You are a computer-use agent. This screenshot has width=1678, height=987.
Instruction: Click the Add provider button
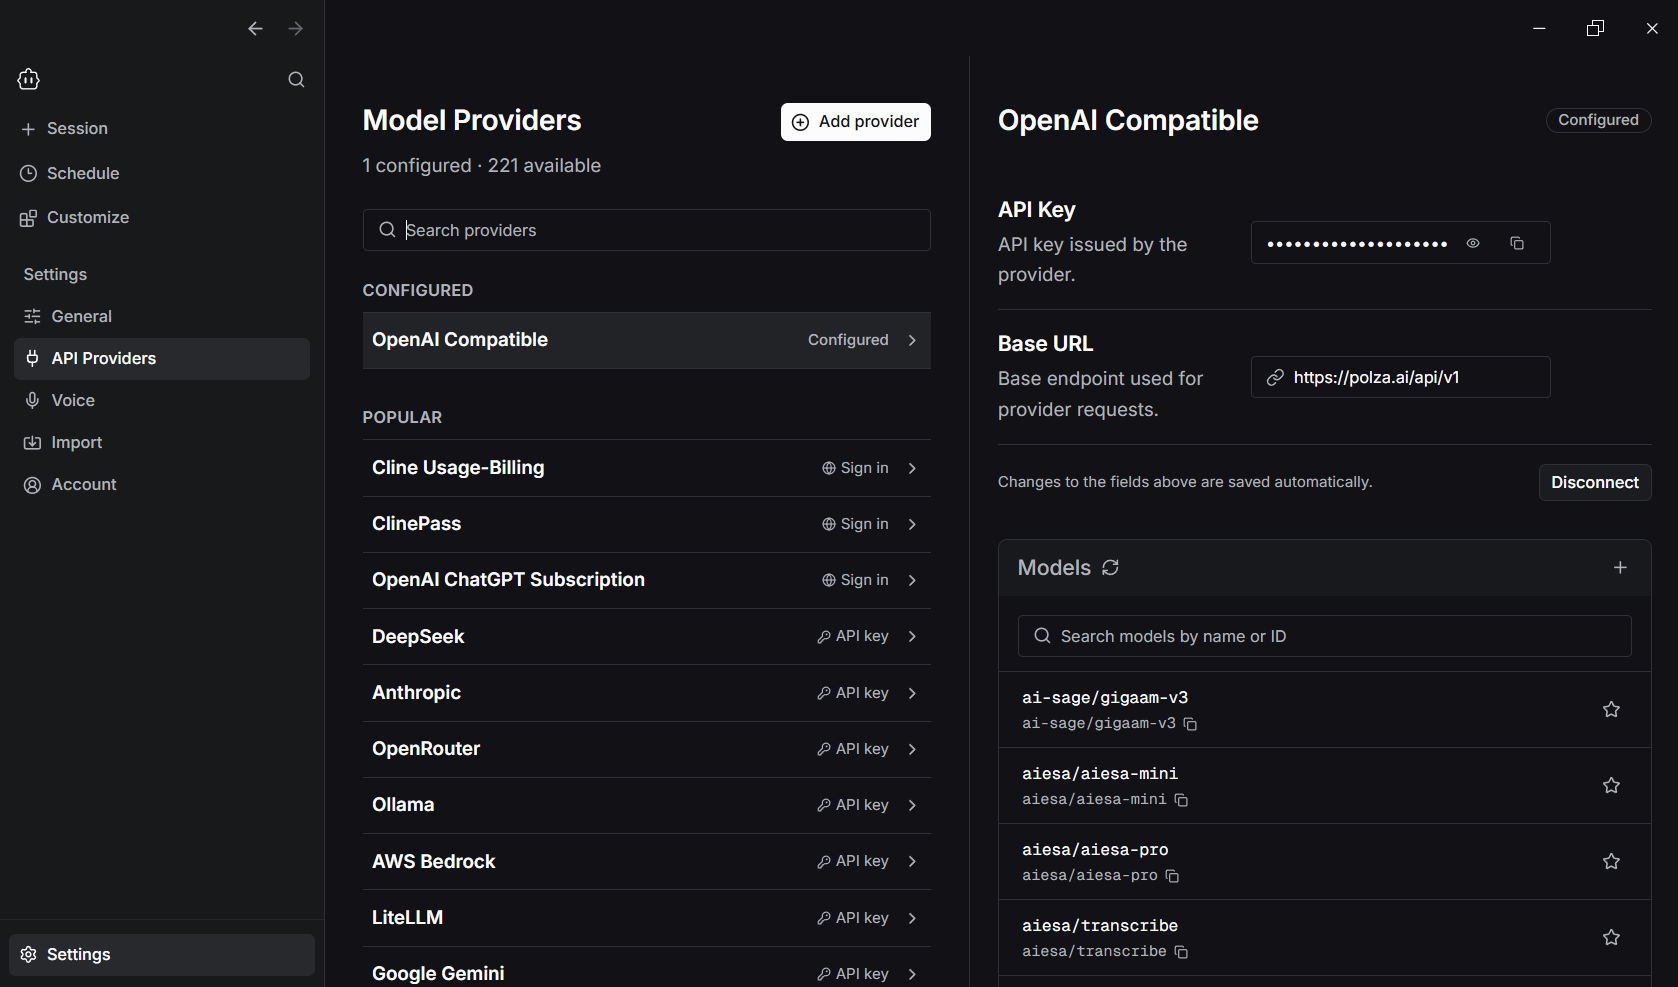tap(856, 122)
